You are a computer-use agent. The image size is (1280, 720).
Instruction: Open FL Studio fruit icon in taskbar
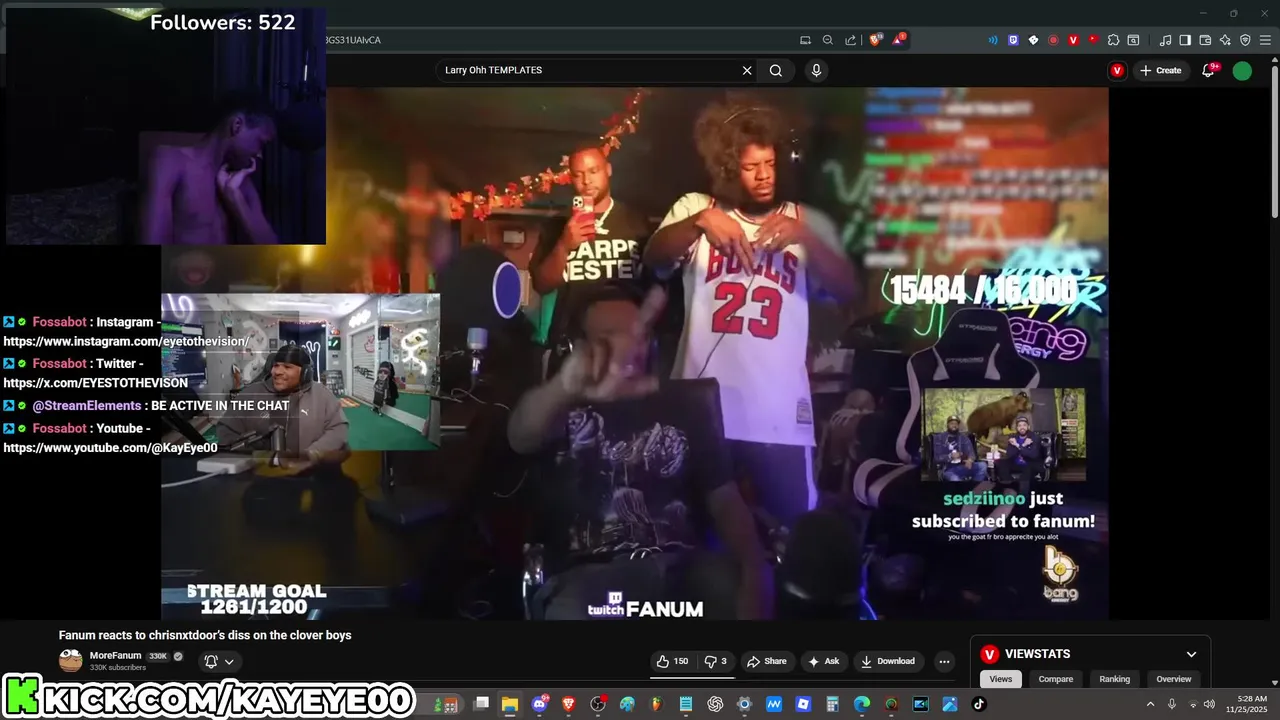click(657, 704)
